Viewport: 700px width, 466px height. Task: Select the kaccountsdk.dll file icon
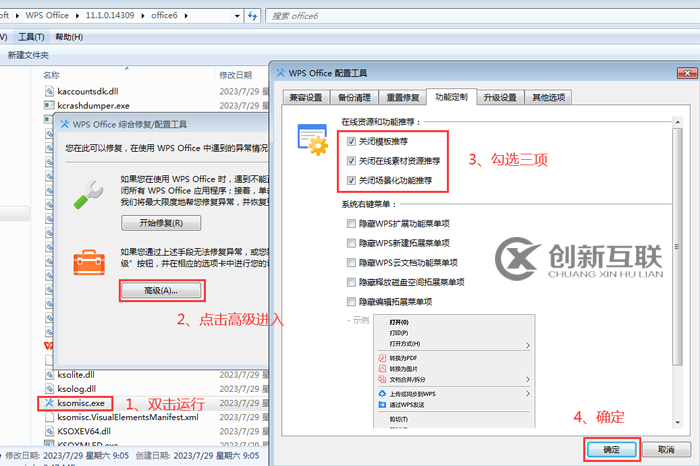(49, 92)
